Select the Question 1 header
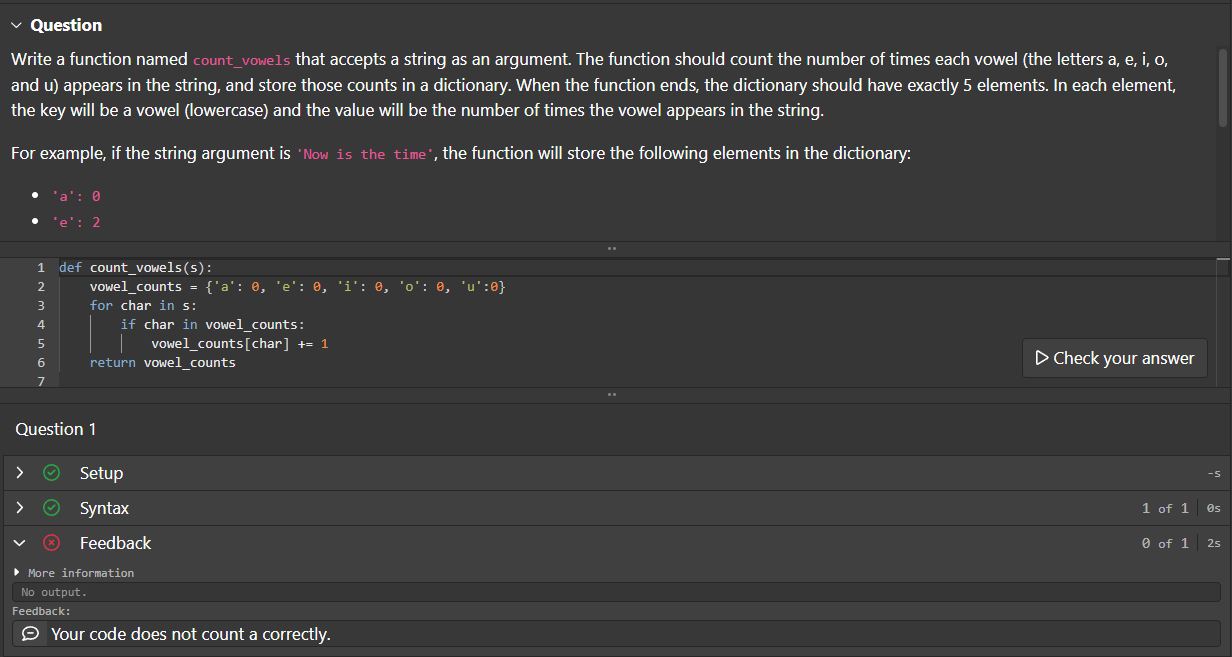Viewport: 1232px width, 657px height. (x=55, y=429)
